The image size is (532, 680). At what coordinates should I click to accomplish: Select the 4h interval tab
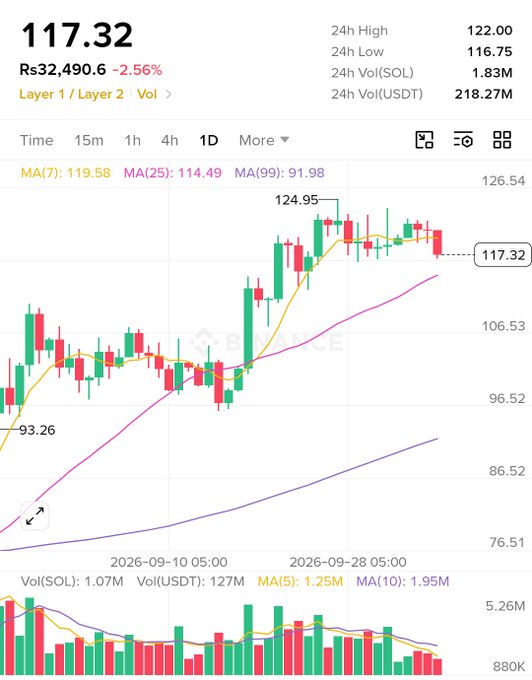(170, 141)
